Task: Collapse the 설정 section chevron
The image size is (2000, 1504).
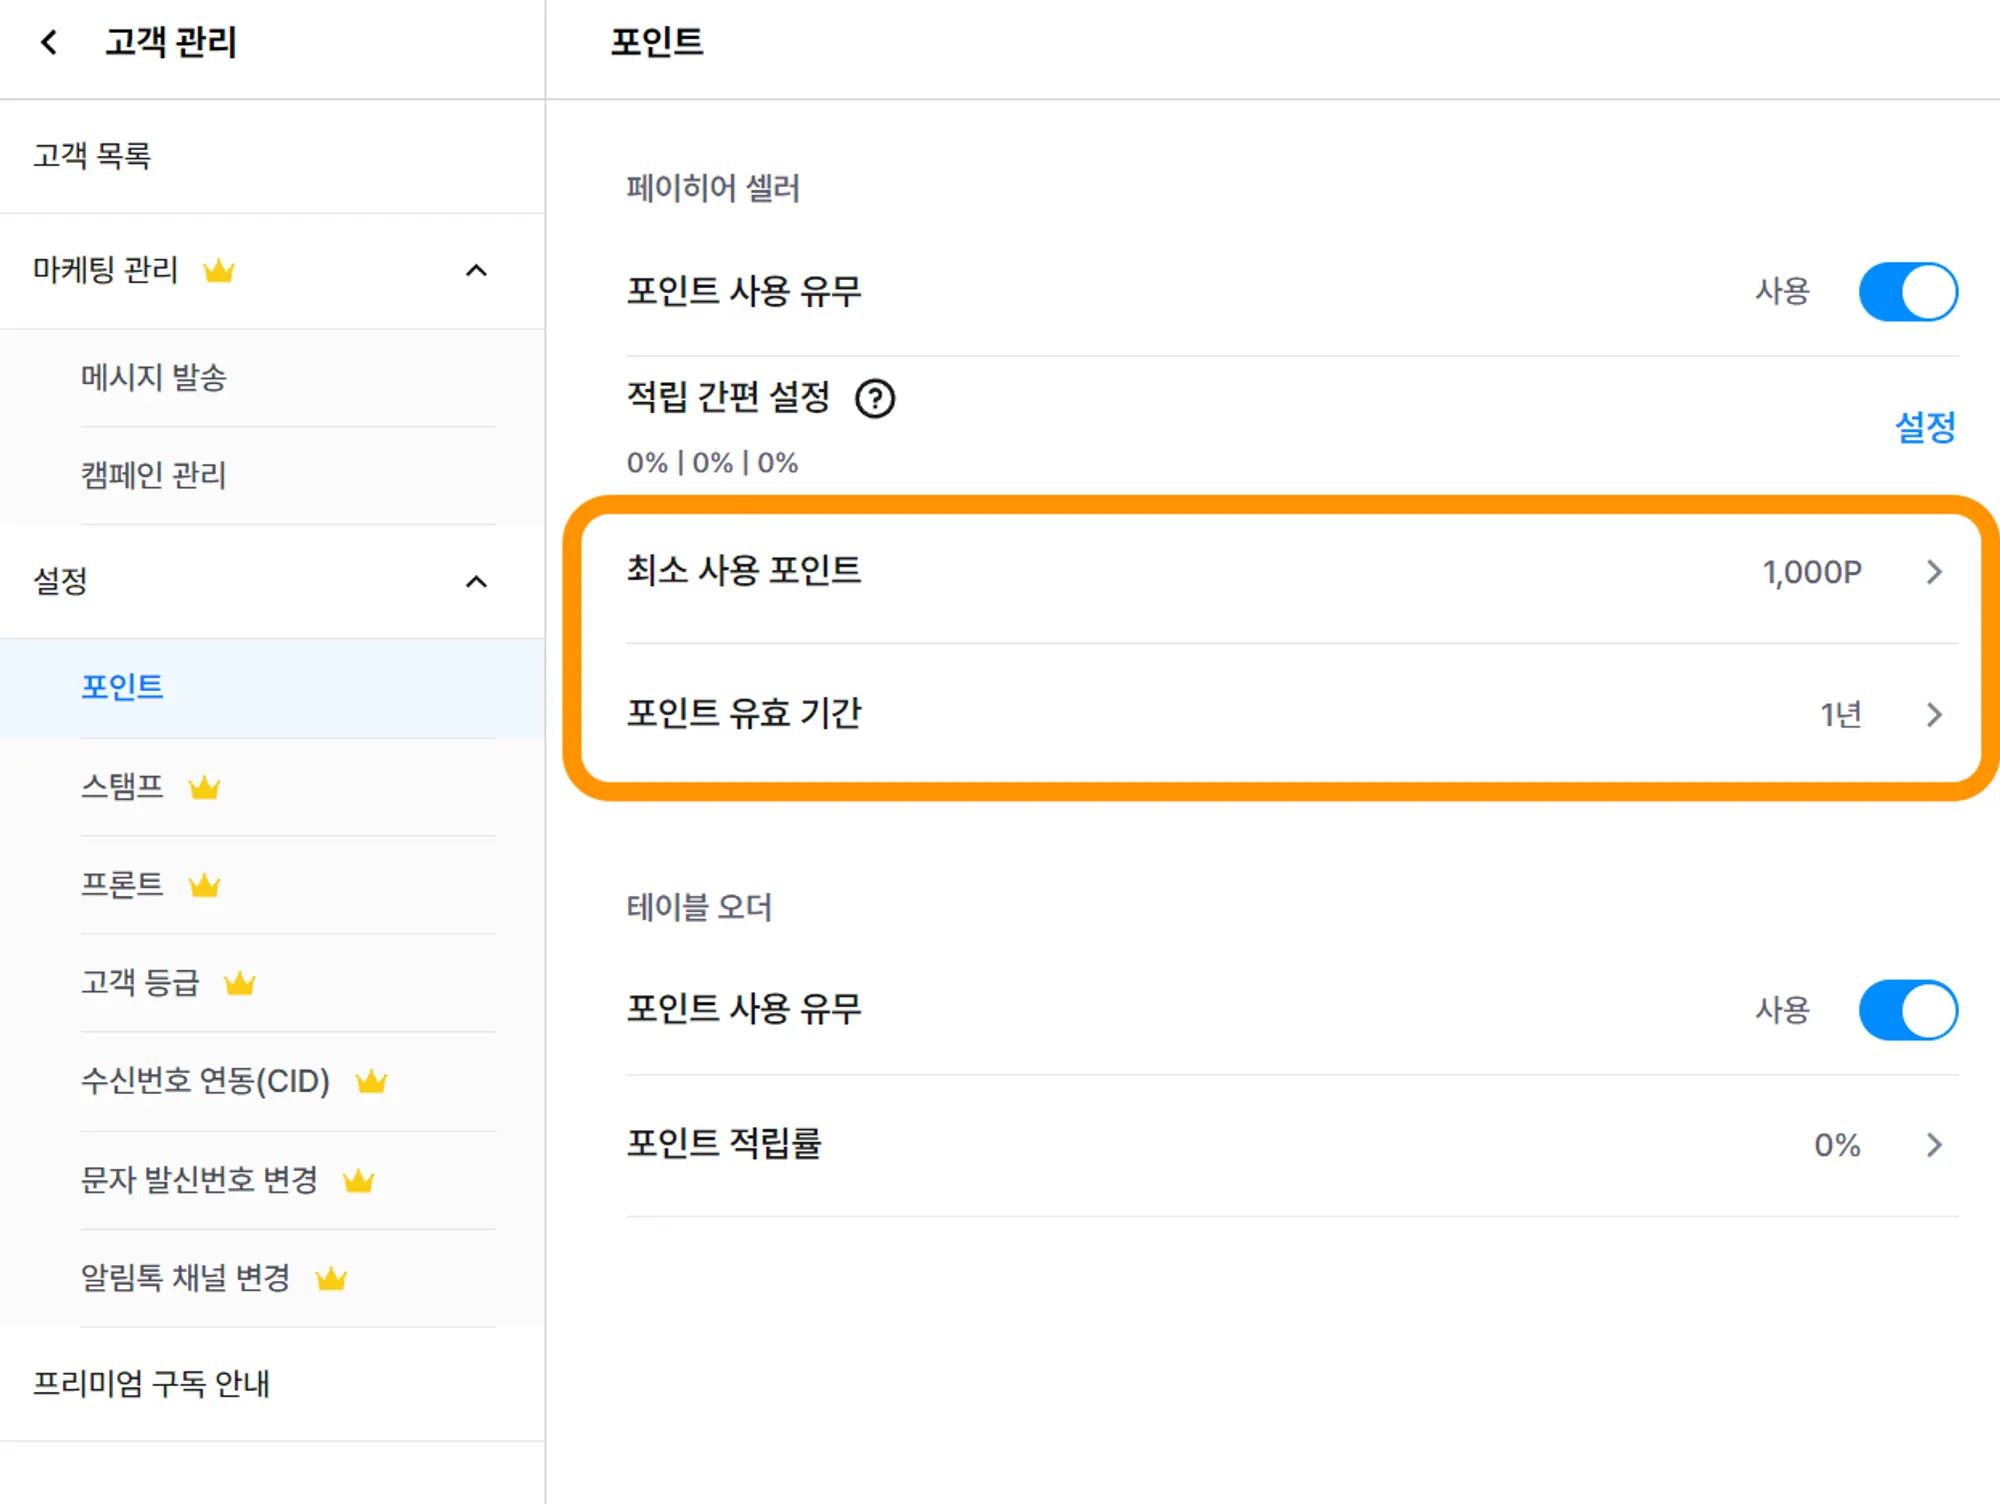Action: coord(477,582)
